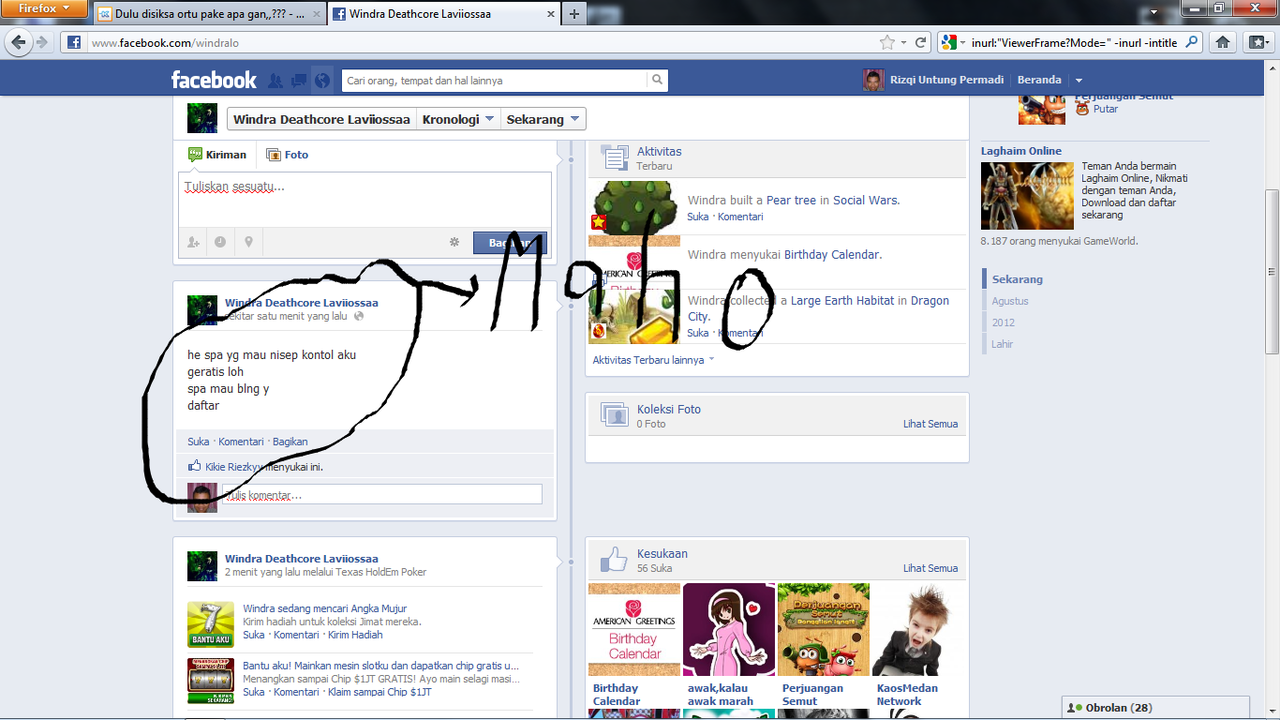Screen dimensions: 1280x720
Task: Open Rizqi Untung Permadi profile link
Action: tap(946, 80)
